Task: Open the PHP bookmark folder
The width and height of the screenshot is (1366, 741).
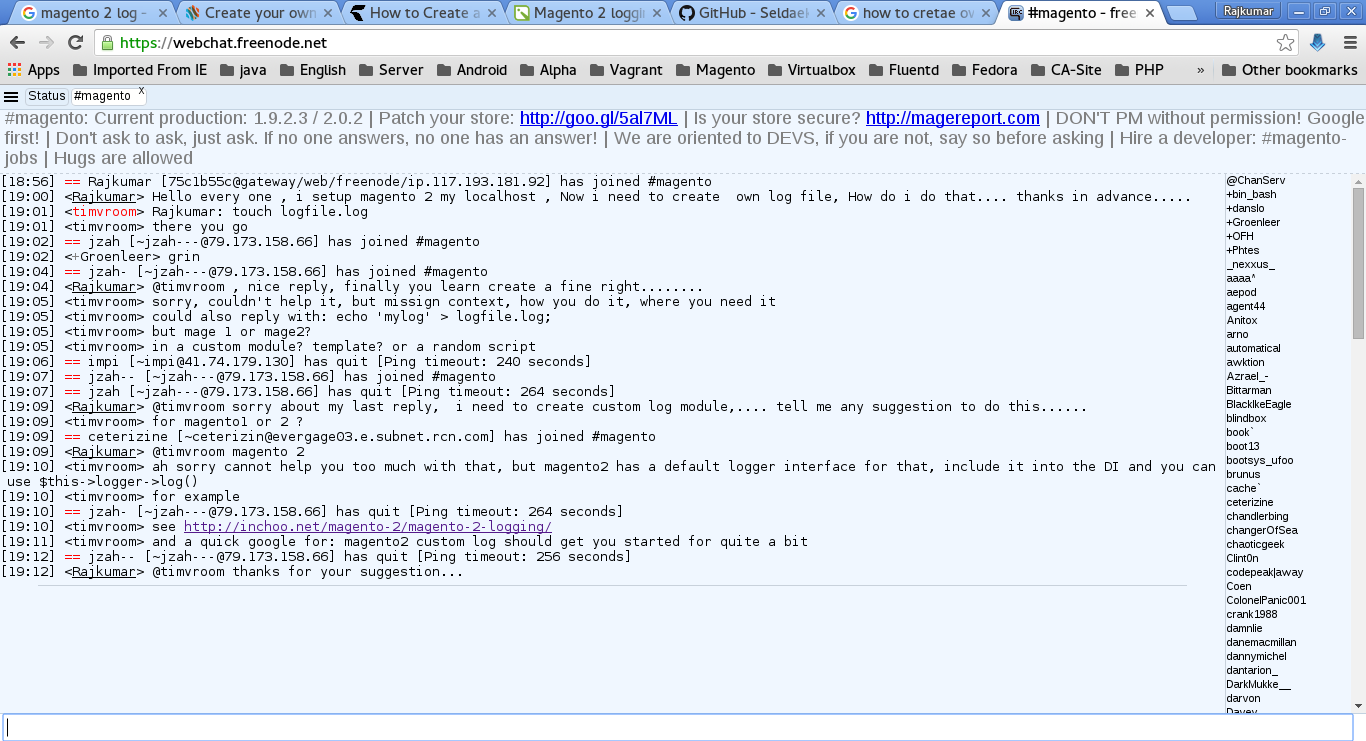Action: [x=1138, y=70]
